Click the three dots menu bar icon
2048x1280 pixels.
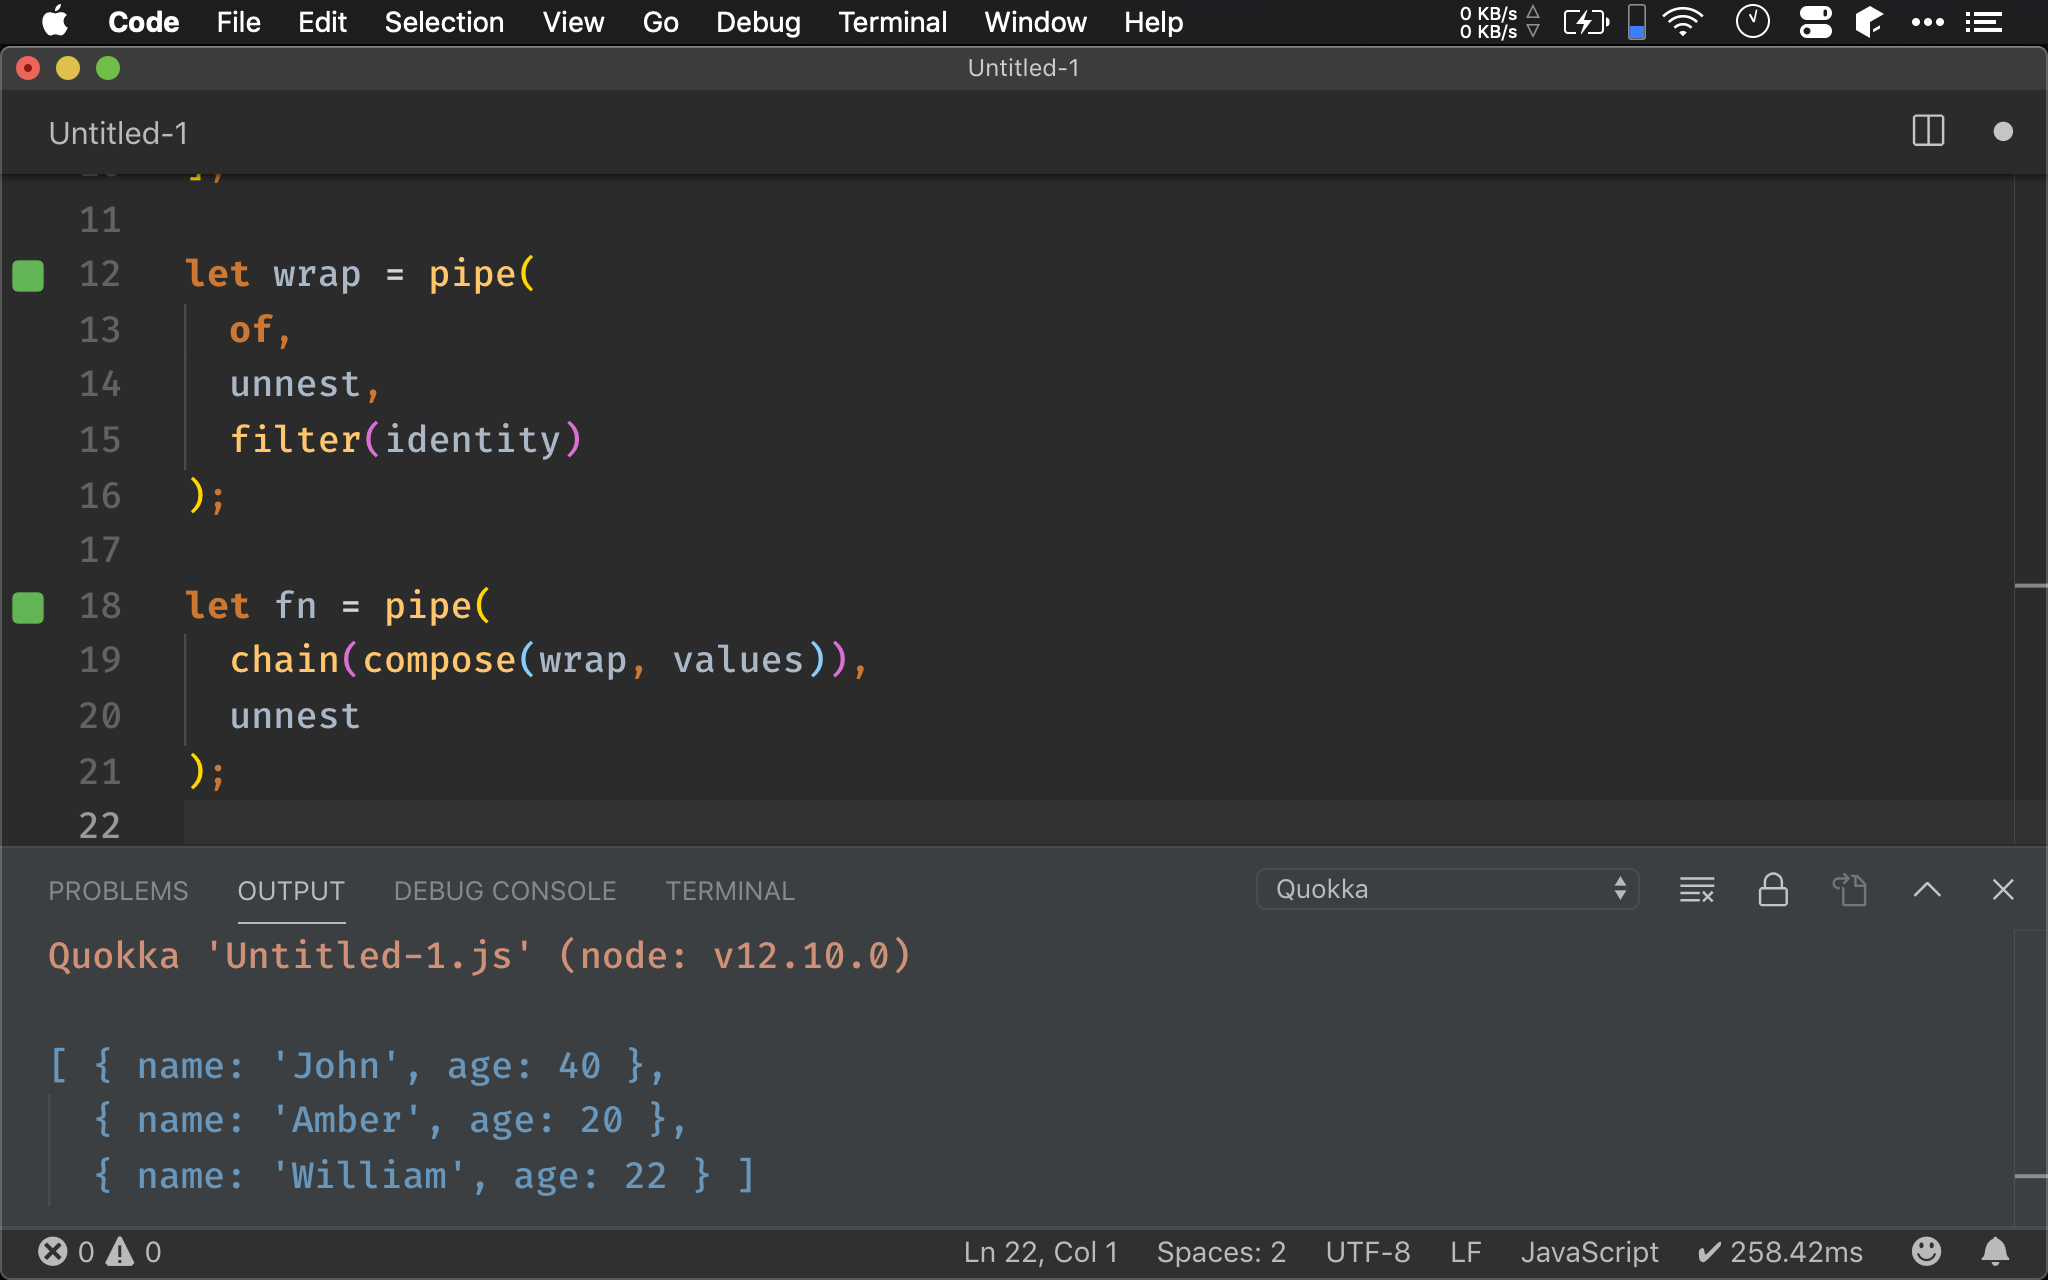(1927, 22)
